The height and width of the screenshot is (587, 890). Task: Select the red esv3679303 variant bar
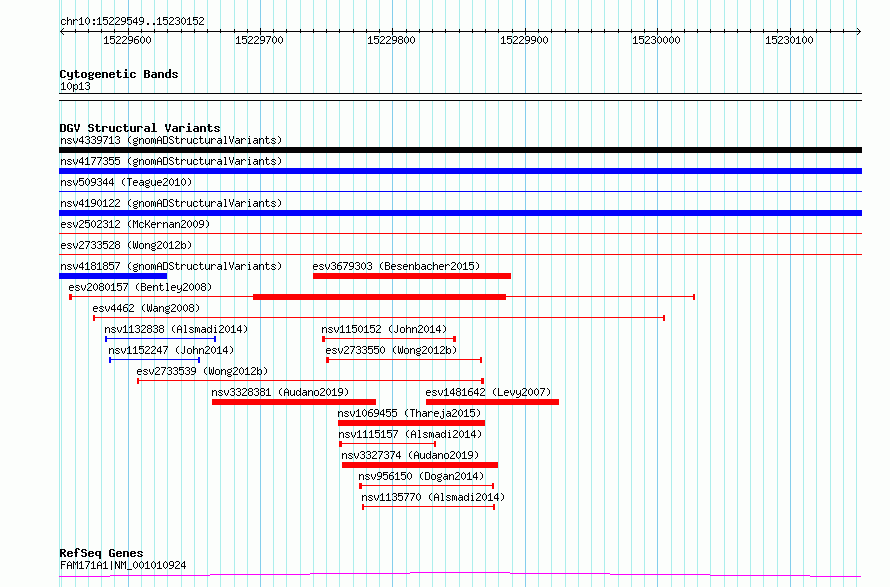pos(412,276)
